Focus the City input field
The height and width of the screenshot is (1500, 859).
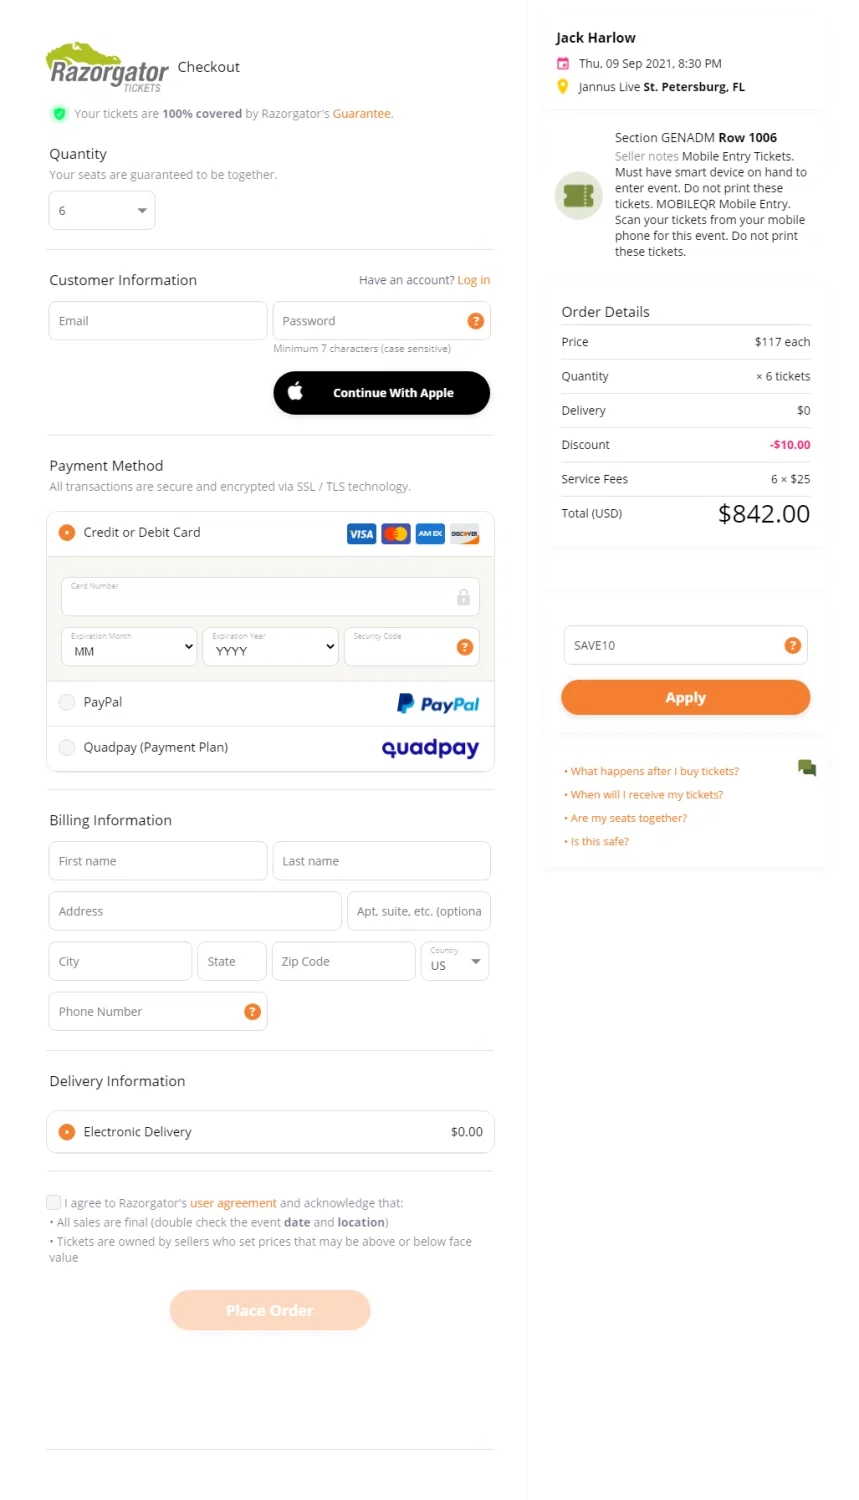click(x=120, y=961)
